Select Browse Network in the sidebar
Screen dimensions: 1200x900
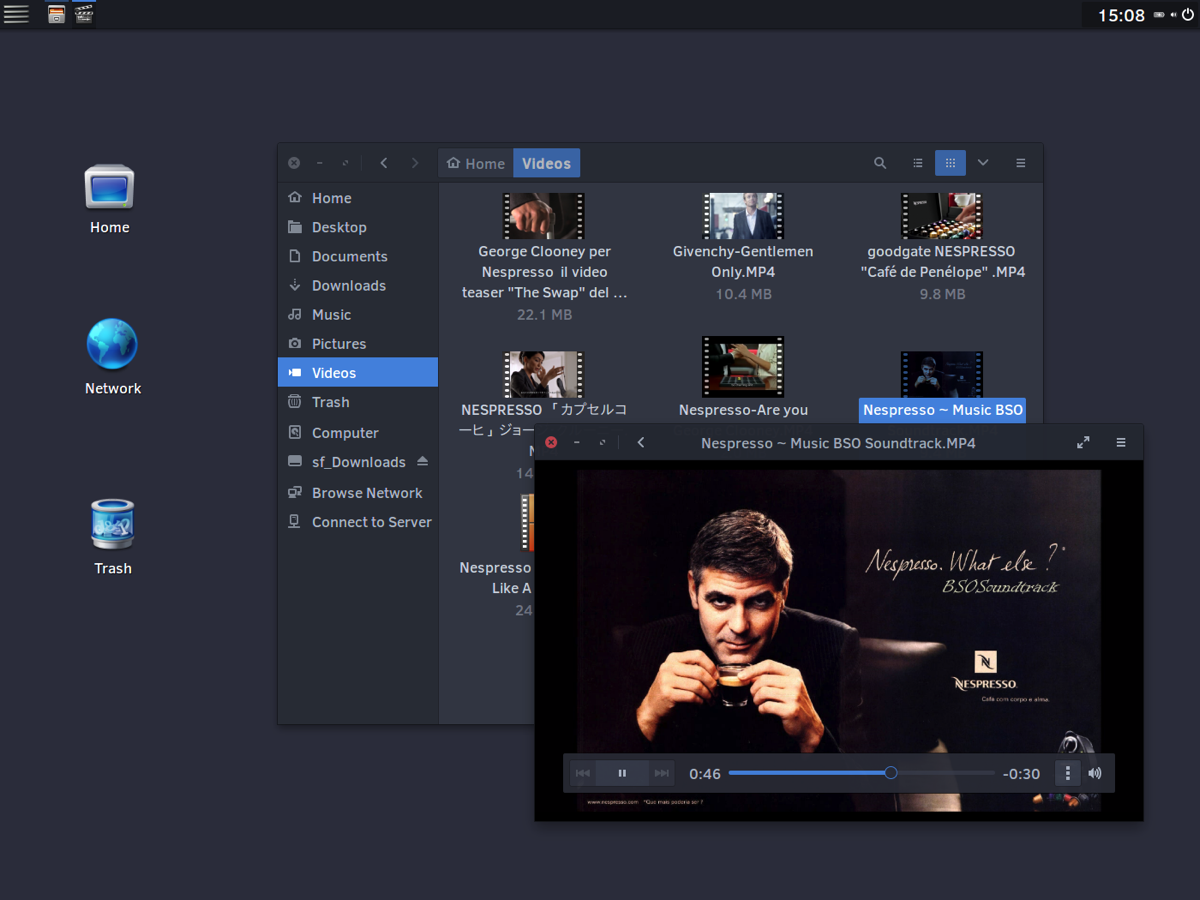coord(358,493)
